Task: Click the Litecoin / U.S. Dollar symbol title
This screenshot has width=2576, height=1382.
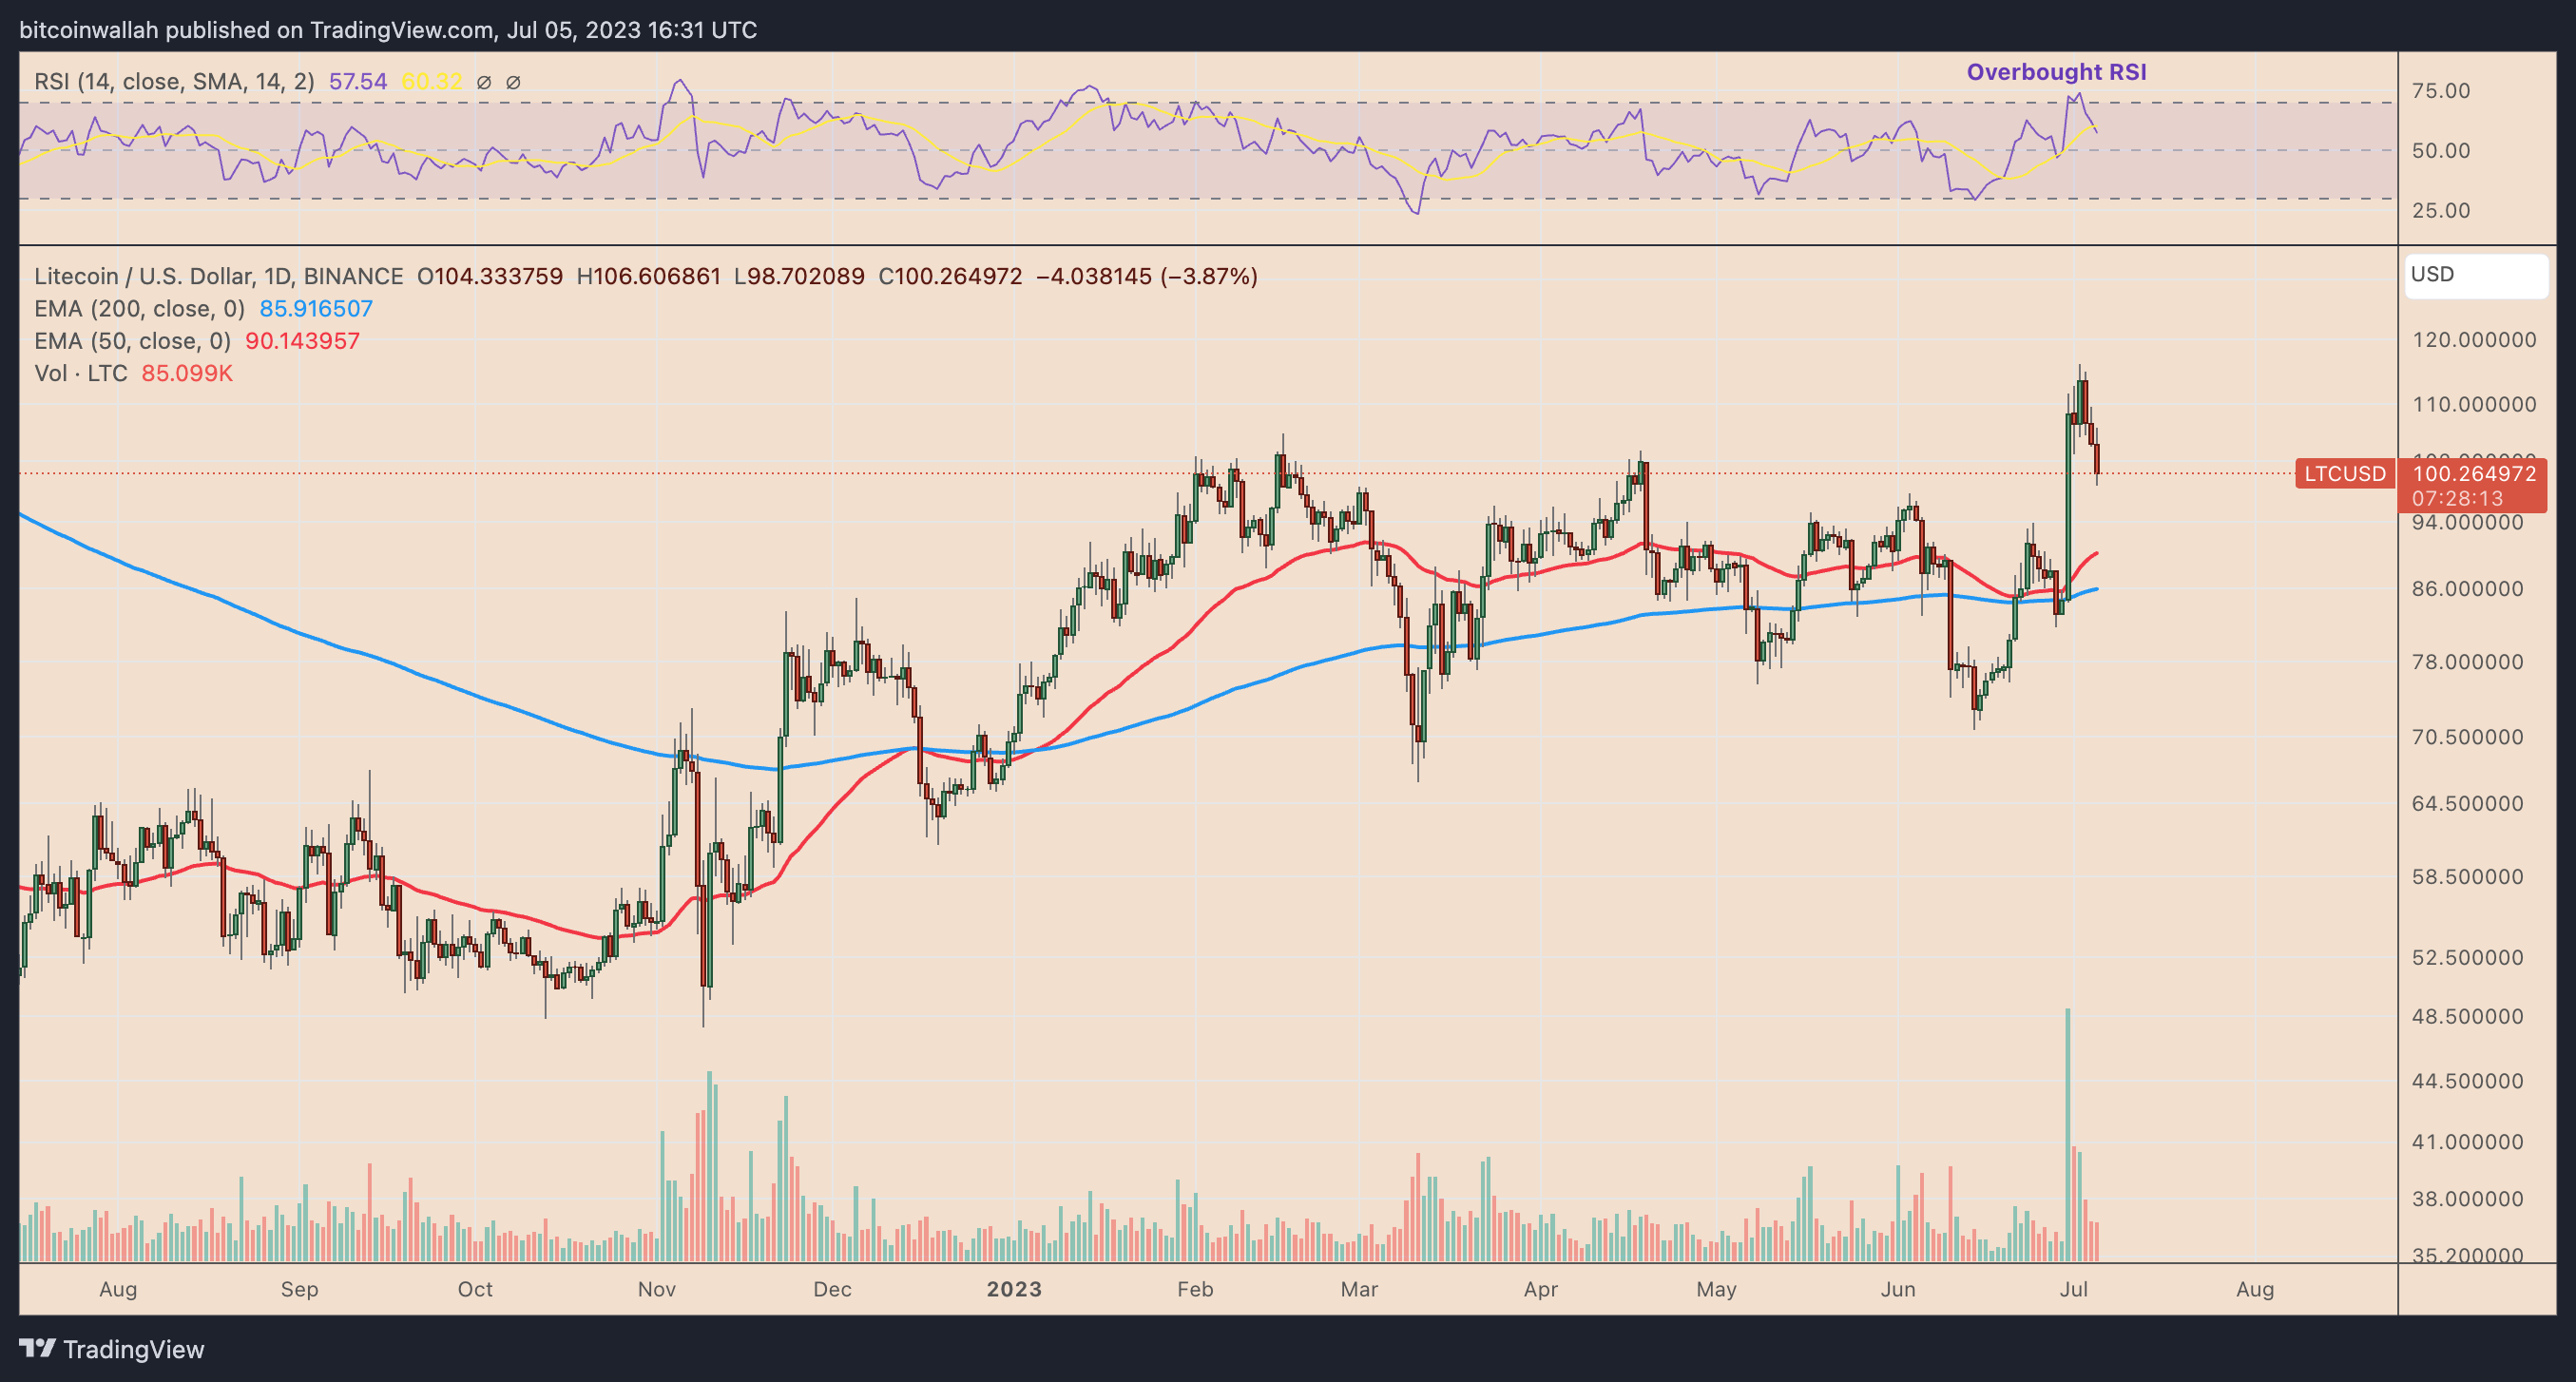Action: tap(218, 276)
